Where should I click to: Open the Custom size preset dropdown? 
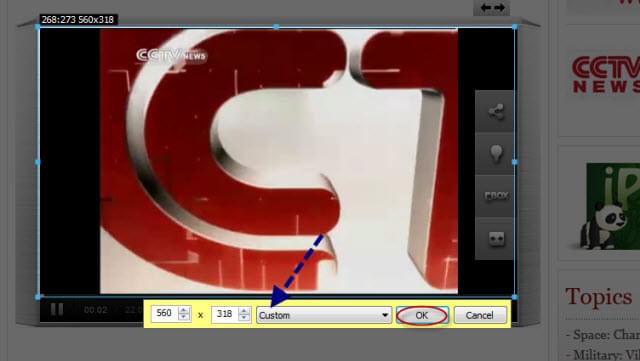(x=324, y=315)
